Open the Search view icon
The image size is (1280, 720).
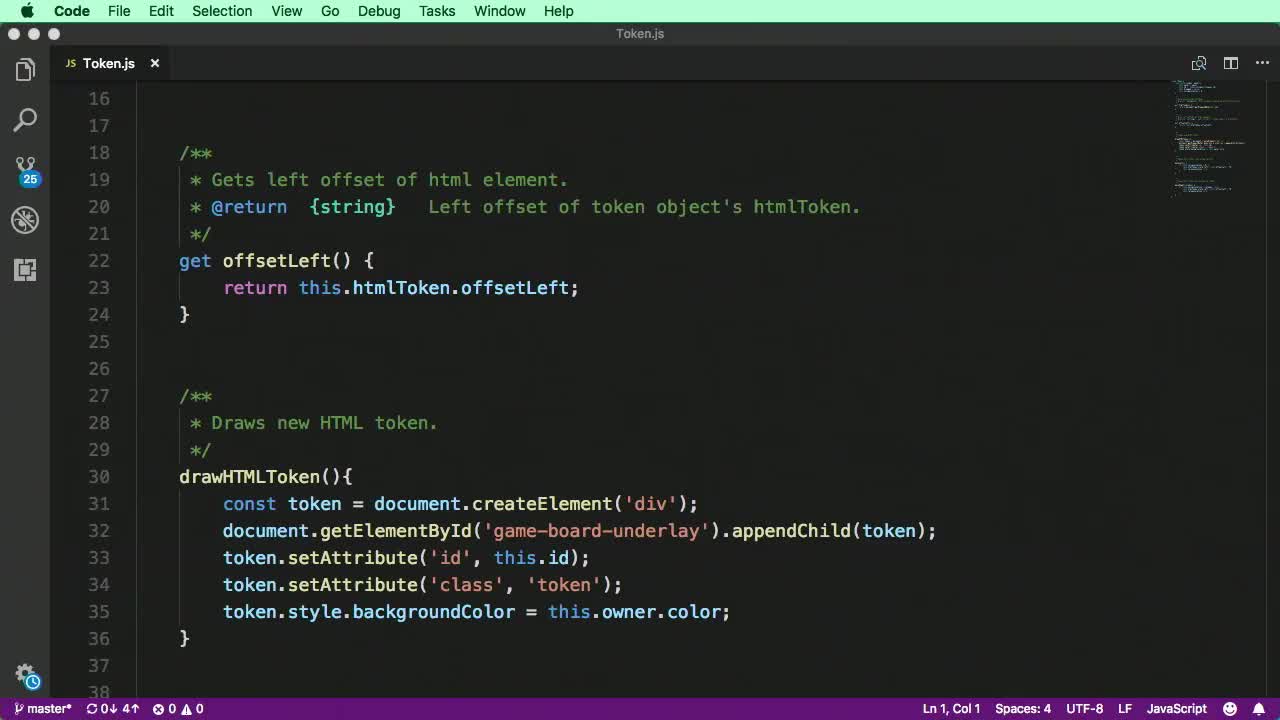tap(25, 120)
